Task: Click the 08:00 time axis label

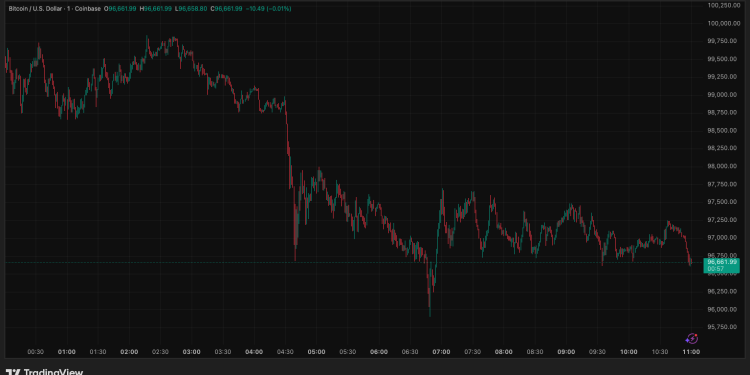Action: [504, 352]
